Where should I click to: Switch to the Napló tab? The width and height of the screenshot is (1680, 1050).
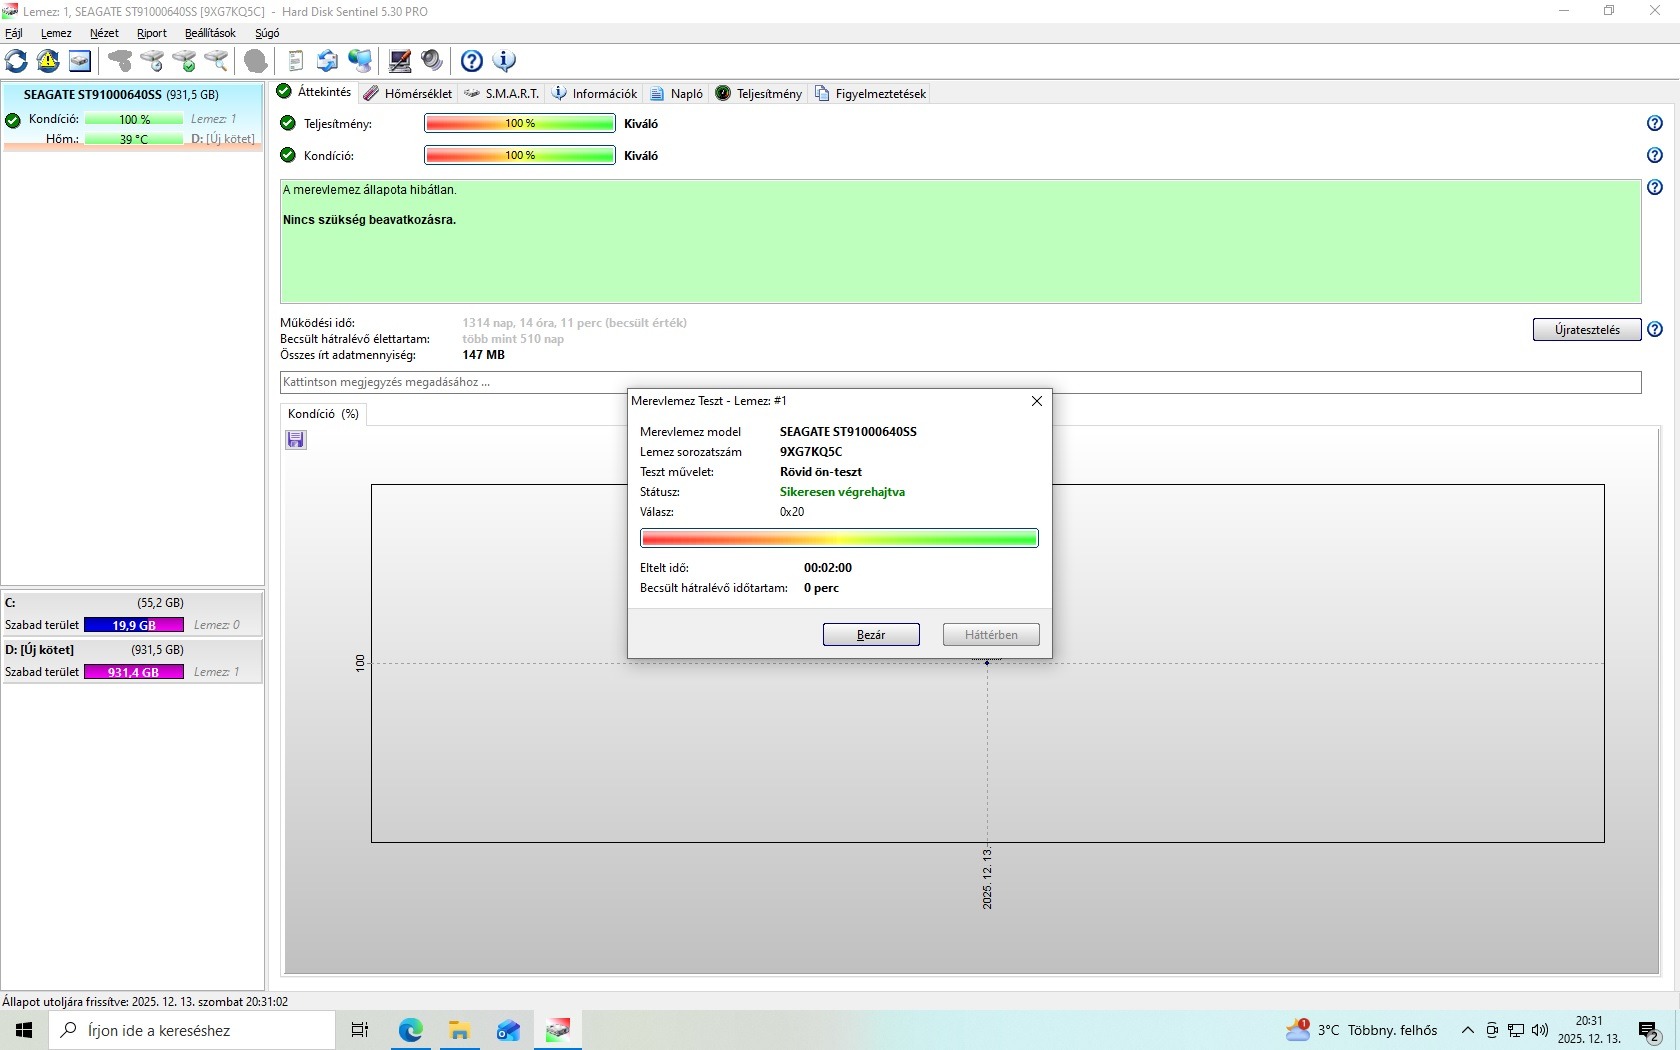(x=677, y=93)
